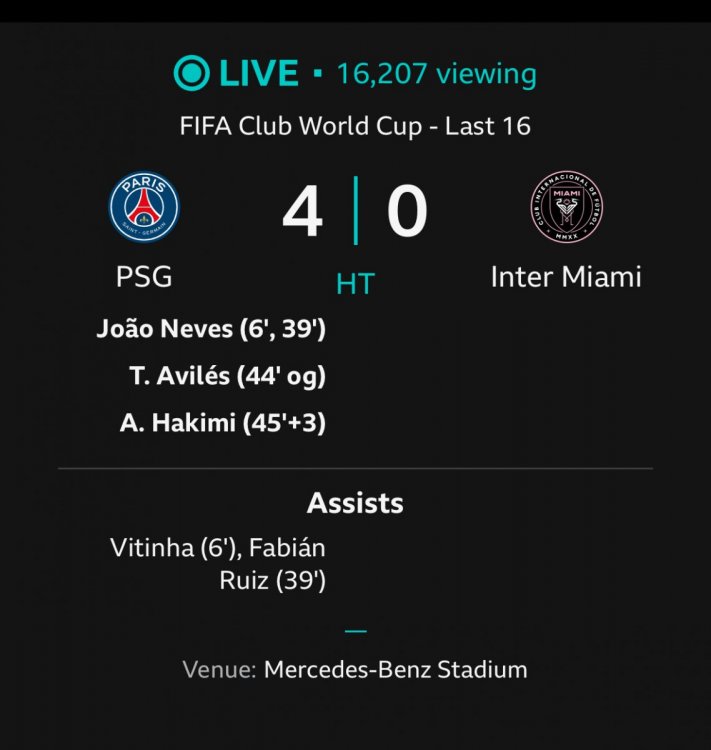Click the Assists heading
711x750 pixels.
tap(356, 503)
